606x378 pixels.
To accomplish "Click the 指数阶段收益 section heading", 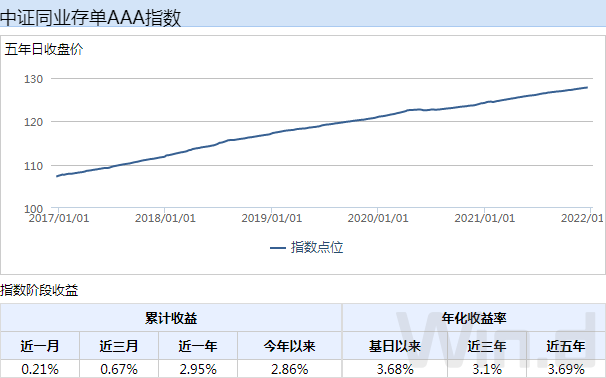I will pos(39,290).
